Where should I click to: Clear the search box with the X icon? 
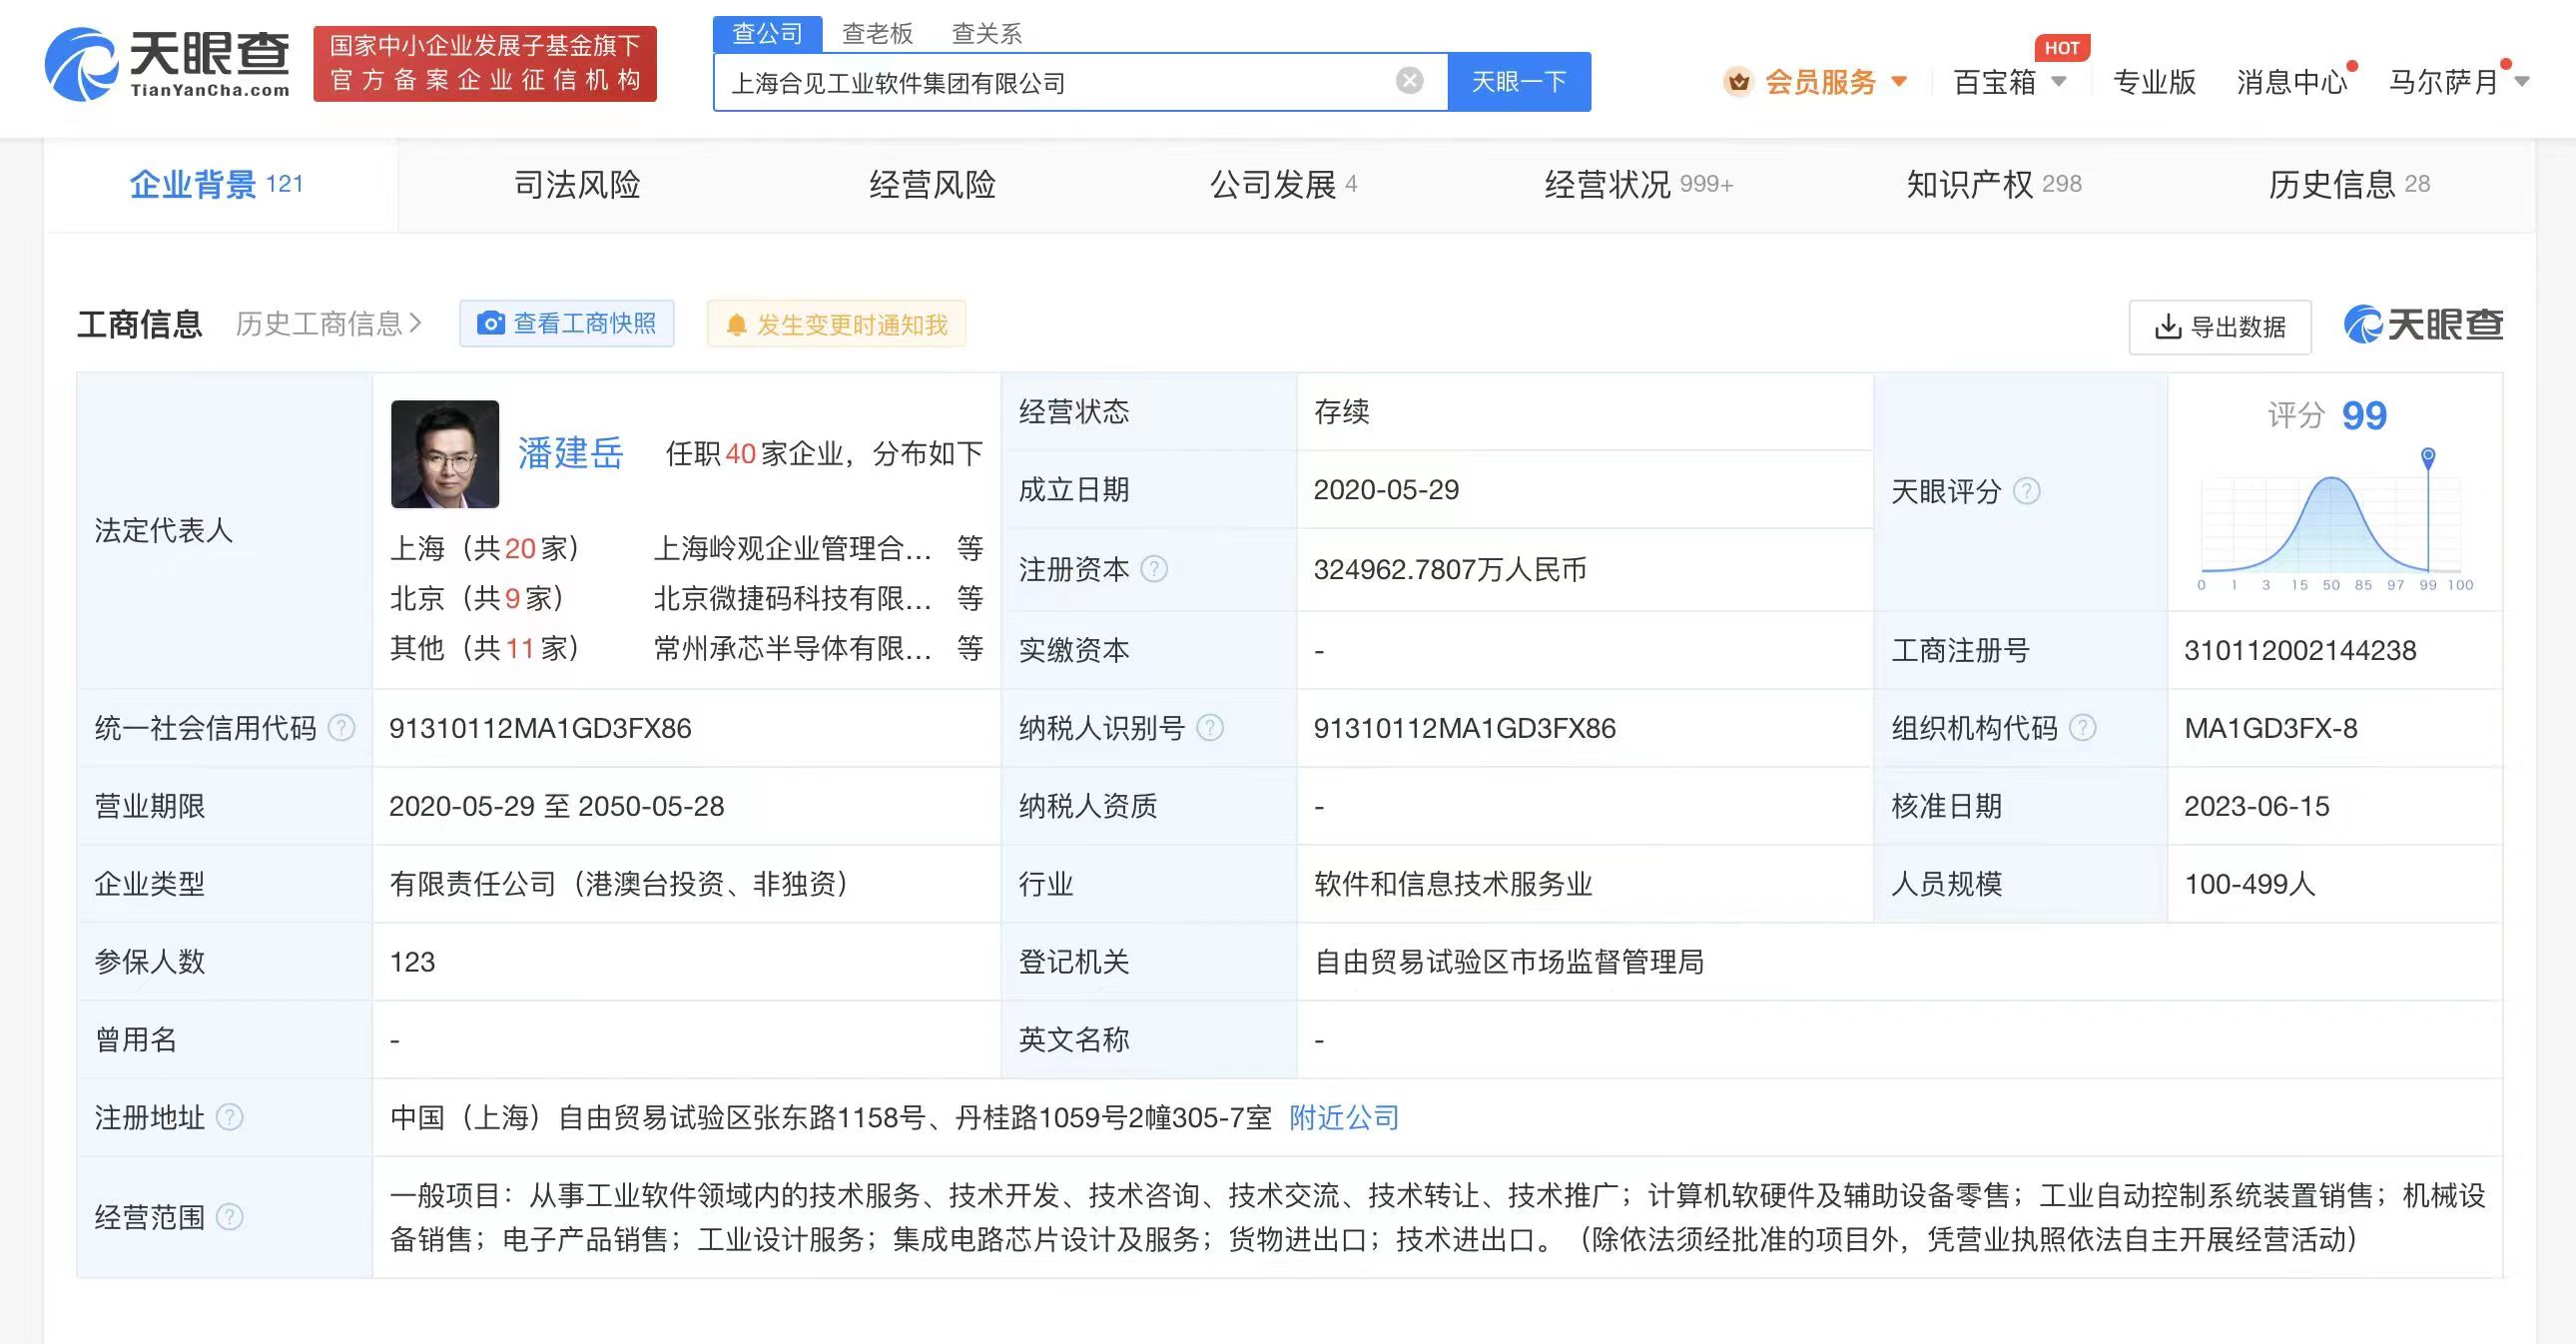click(1409, 81)
